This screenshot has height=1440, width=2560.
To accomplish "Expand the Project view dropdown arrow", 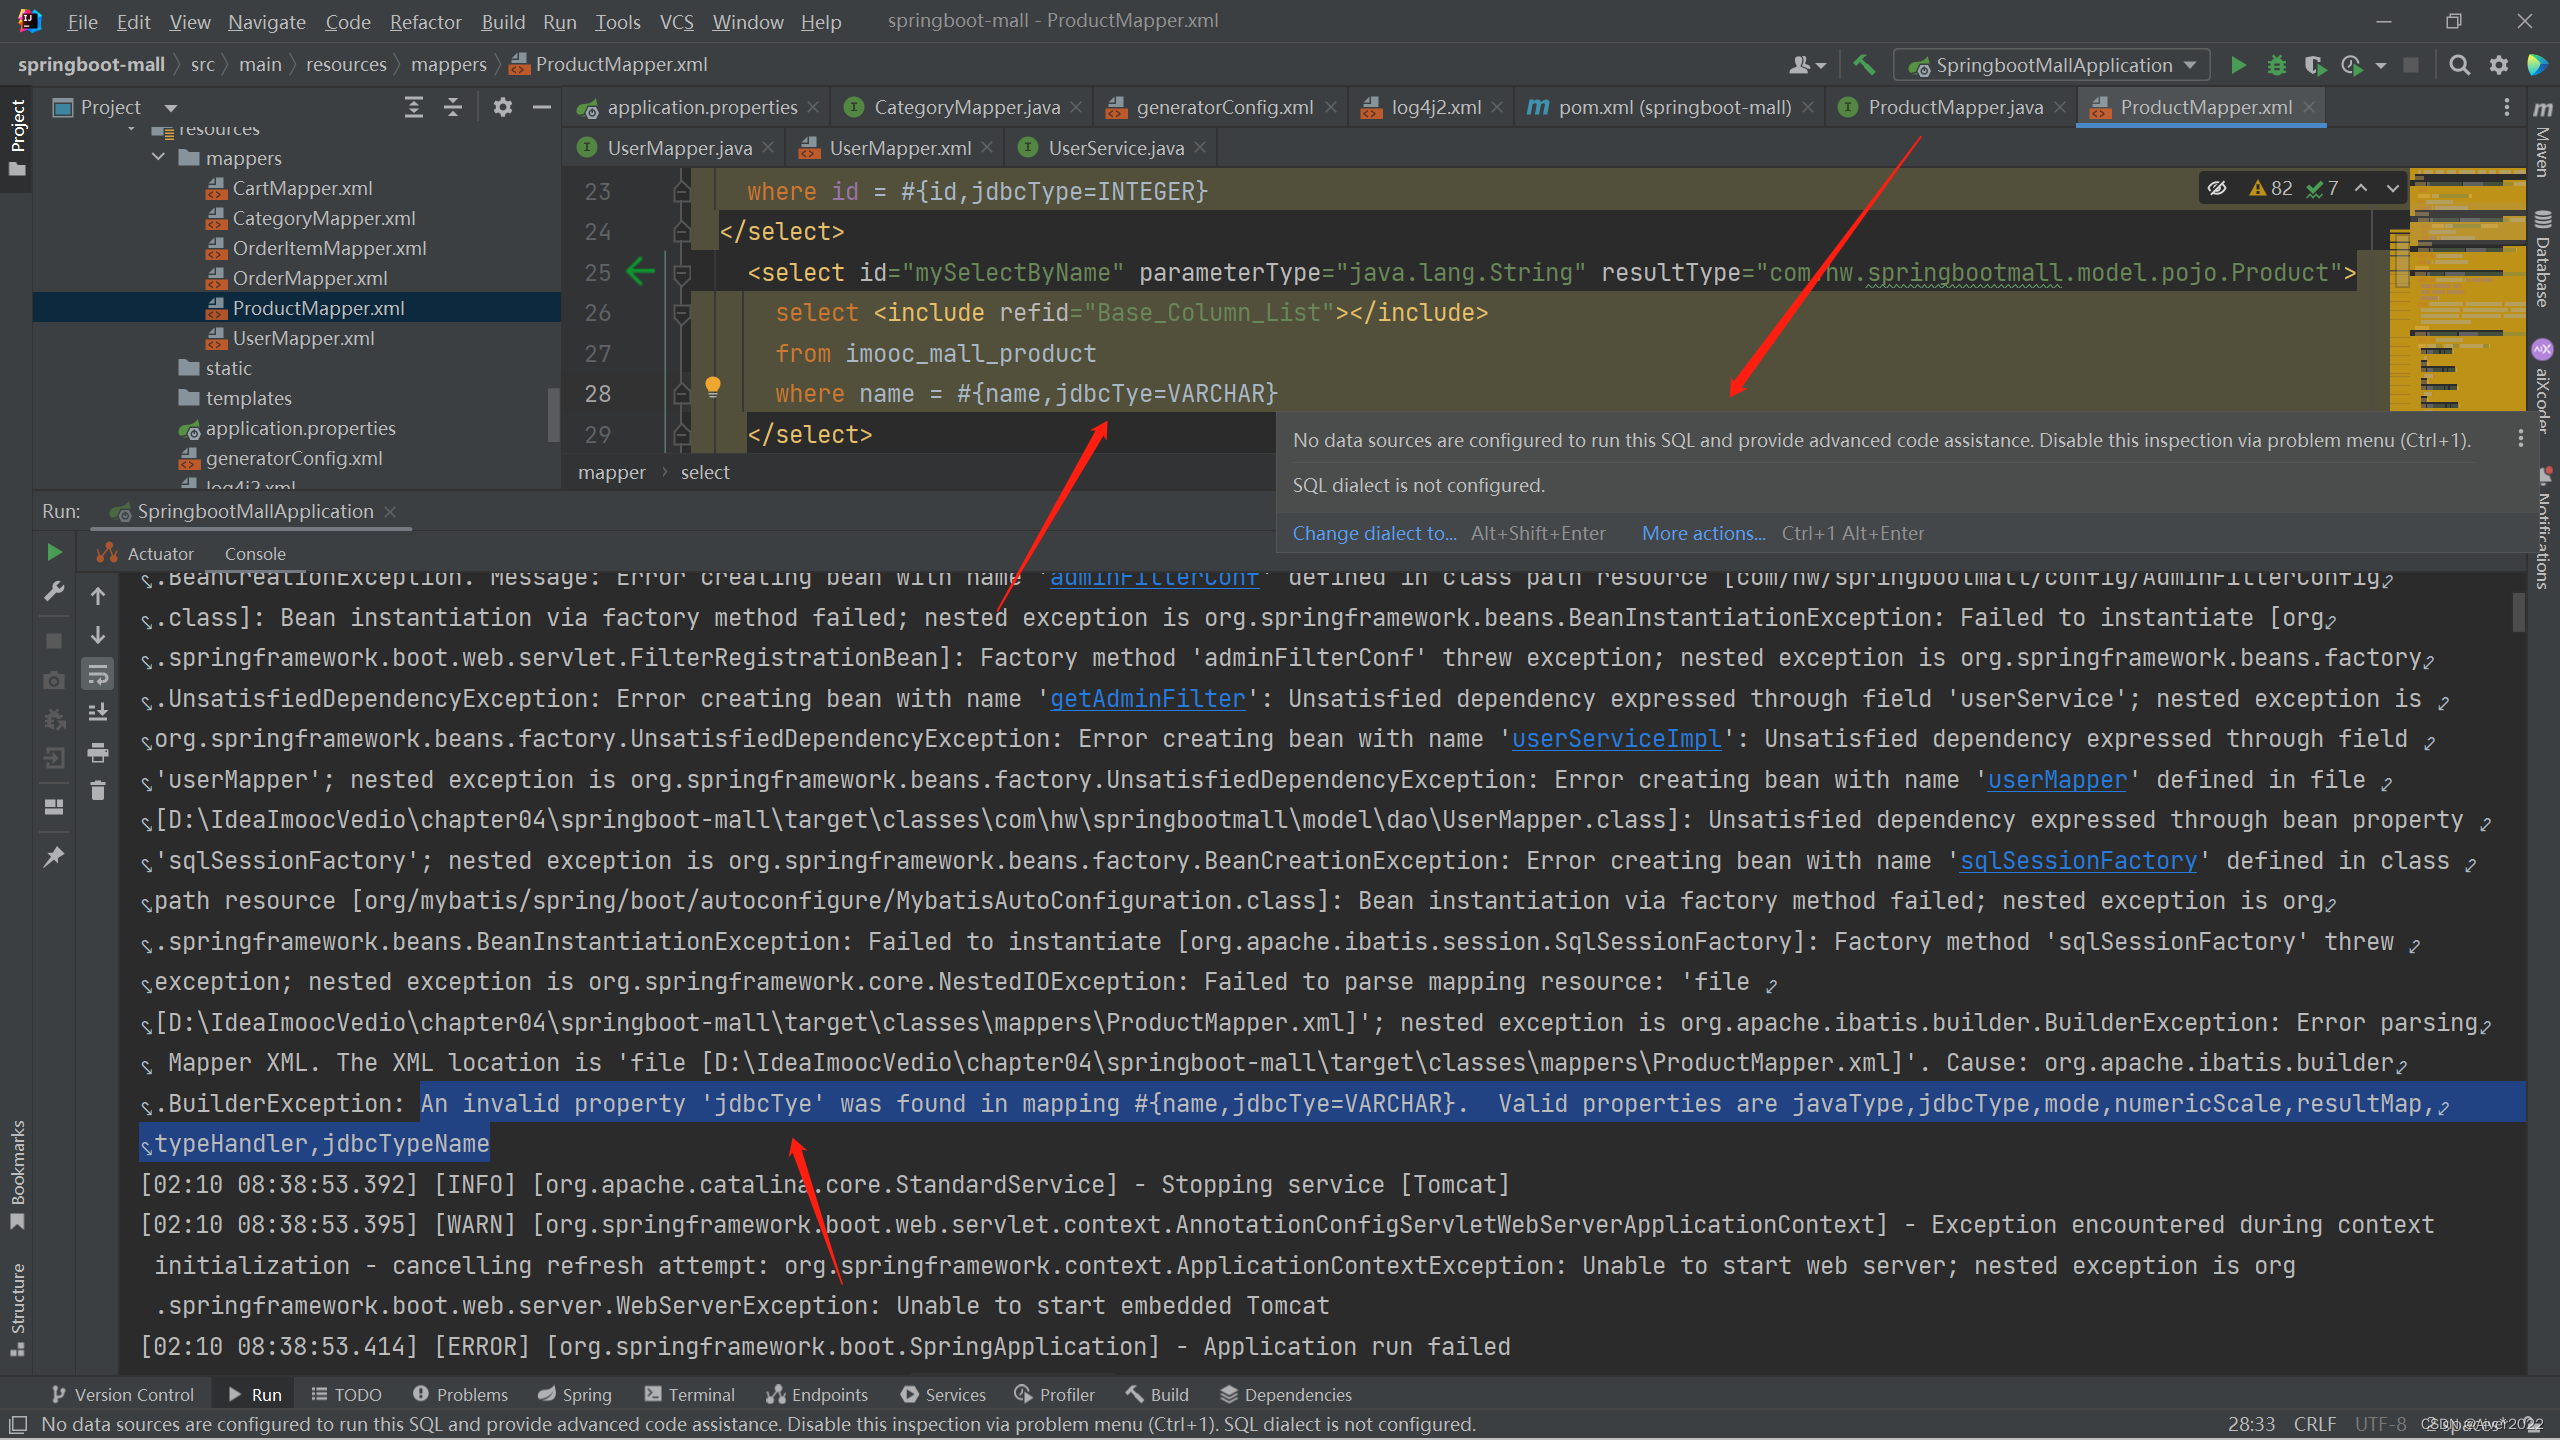I will (x=171, y=107).
